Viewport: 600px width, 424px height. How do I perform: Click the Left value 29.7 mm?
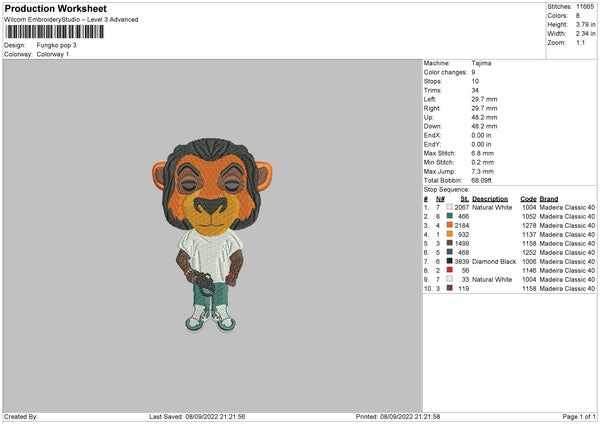pos(484,99)
